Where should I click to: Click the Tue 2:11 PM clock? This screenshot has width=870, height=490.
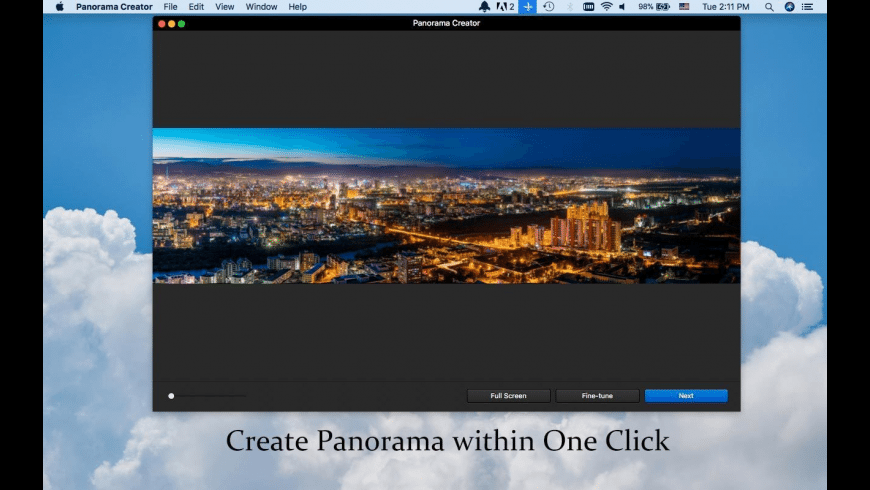pos(725,7)
